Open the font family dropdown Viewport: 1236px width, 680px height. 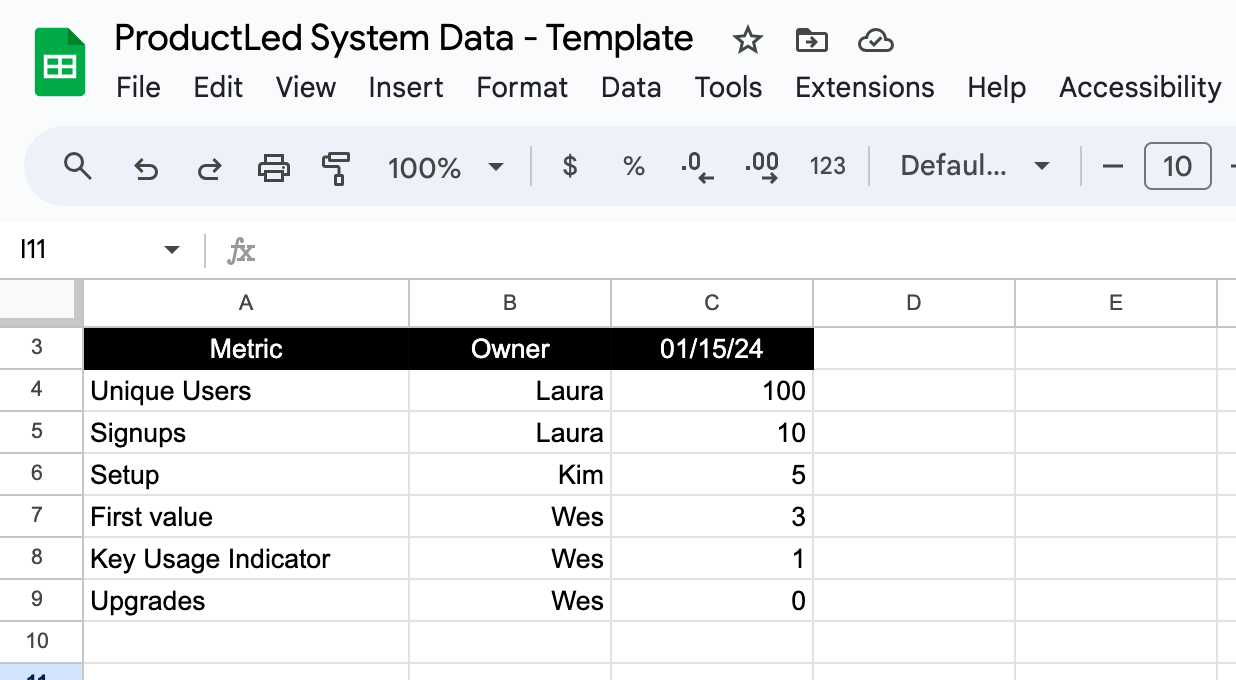tap(973, 166)
